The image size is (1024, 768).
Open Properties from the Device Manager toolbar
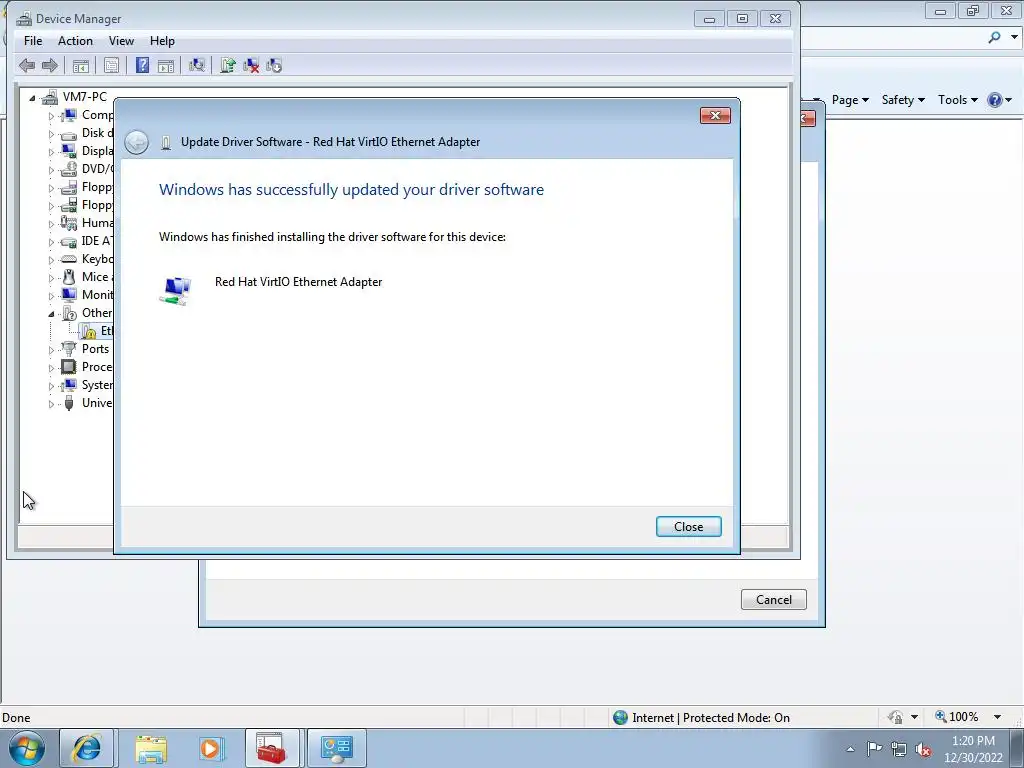112,65
